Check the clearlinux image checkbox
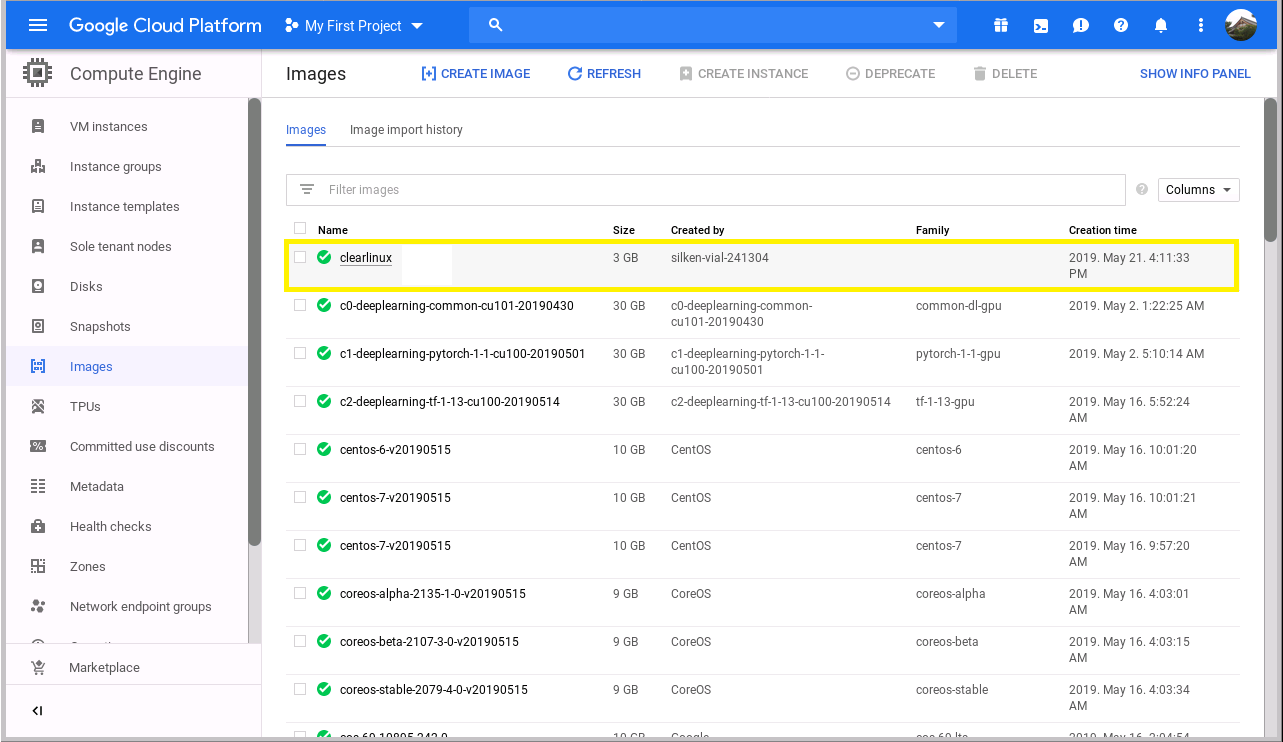The height and width of the screenshot is (742, 1283). click(x=300, y=257)
